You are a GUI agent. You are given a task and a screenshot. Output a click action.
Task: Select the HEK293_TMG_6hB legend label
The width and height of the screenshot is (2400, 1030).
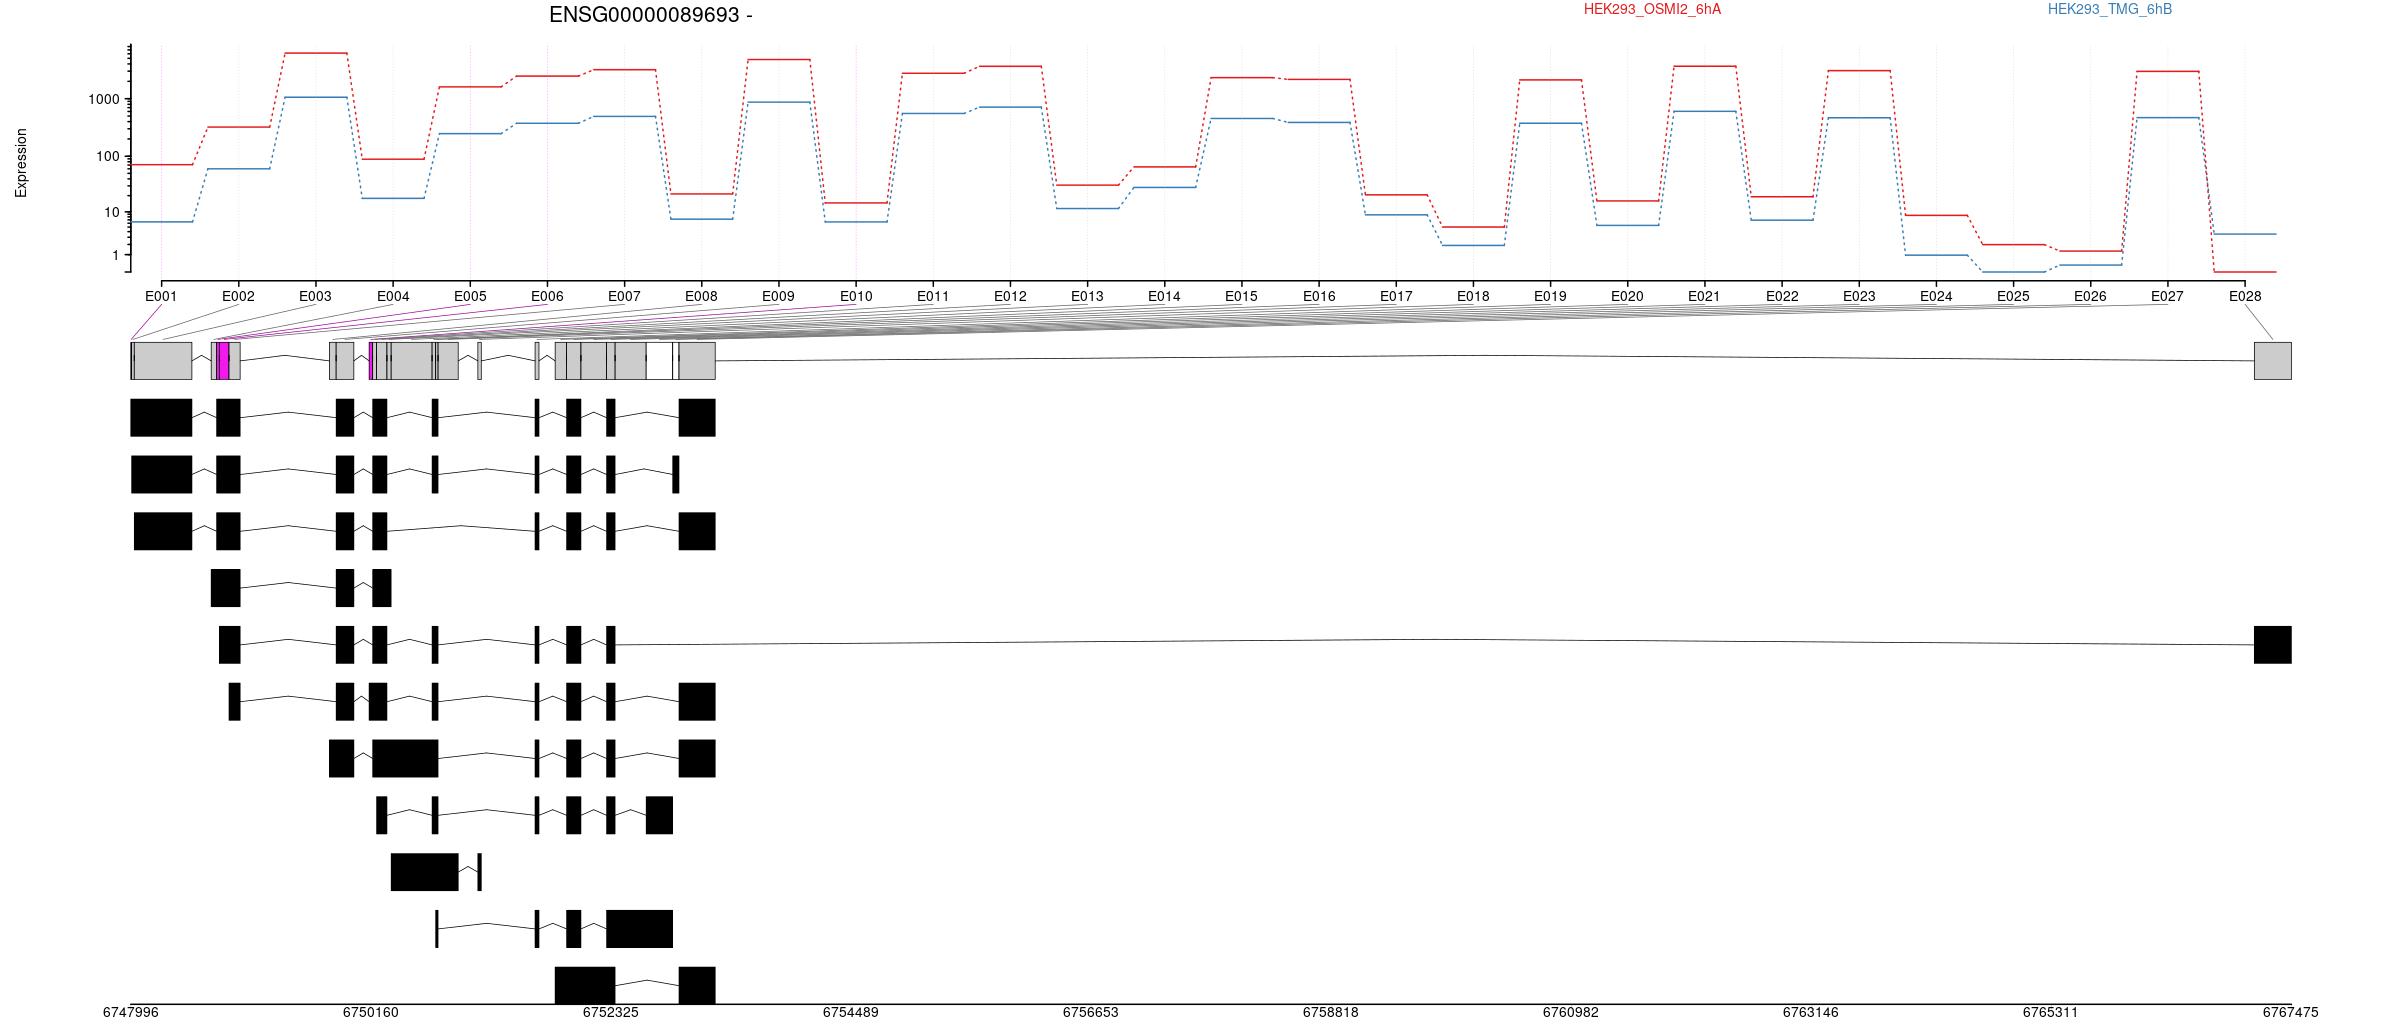[2110, 9]
